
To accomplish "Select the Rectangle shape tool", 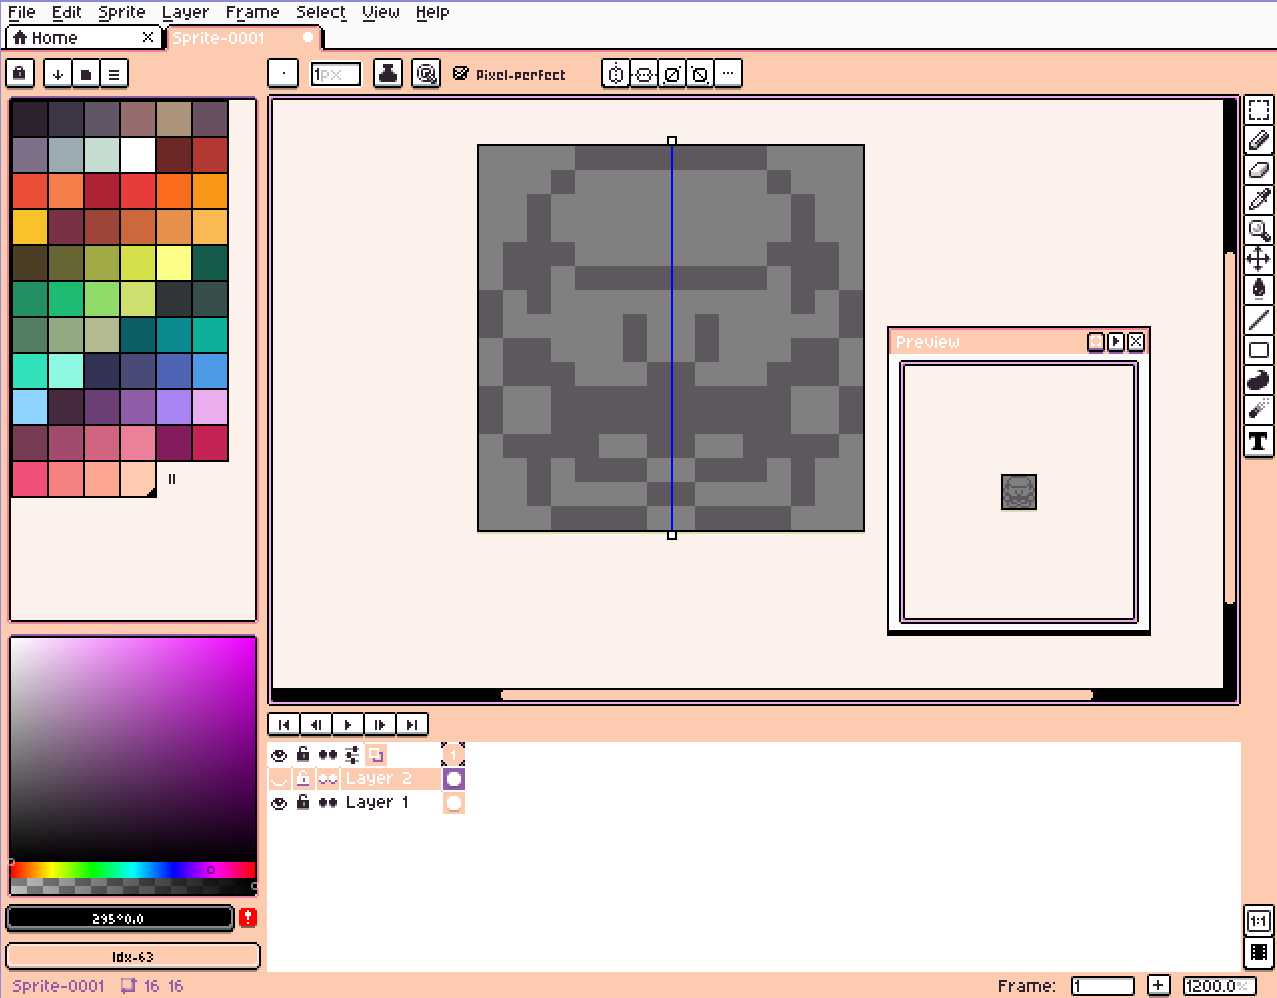I will 1259,350.
